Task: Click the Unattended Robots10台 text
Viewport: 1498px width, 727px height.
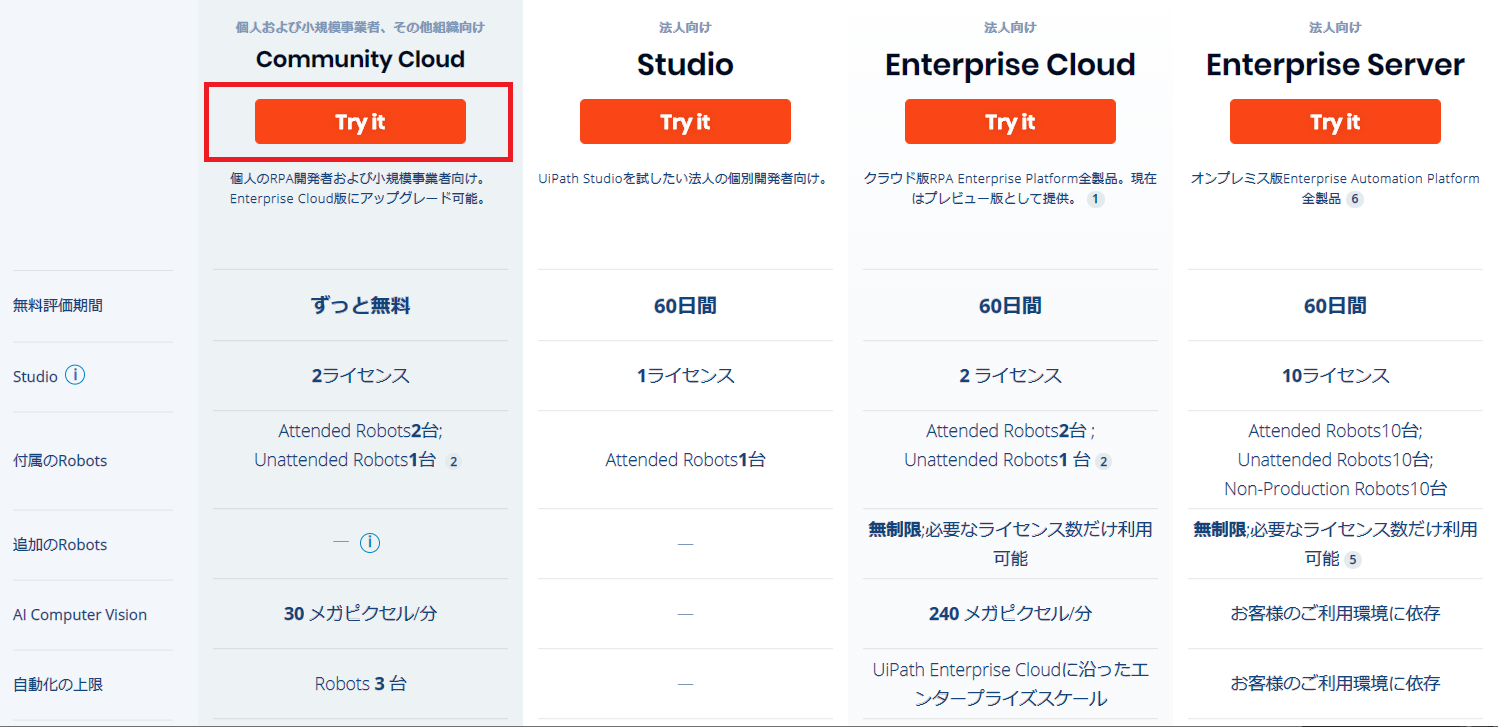Action: pos(1335,460)
